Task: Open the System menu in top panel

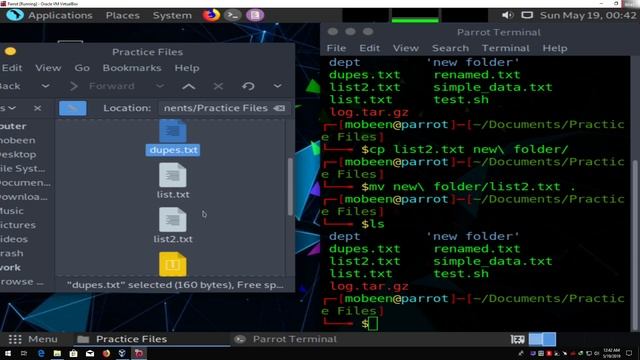Action: pyautogui.click(x=172, y=16)
